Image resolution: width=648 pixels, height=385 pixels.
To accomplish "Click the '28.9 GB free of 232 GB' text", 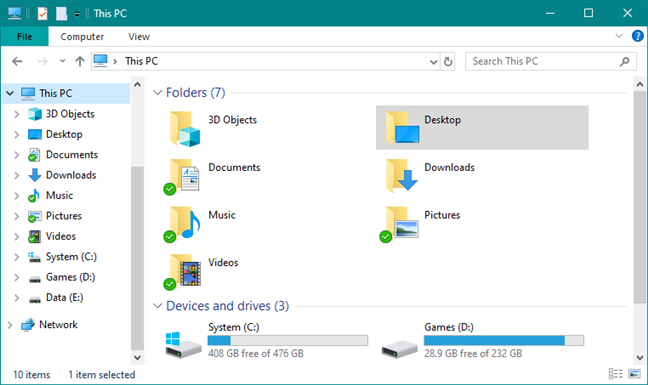I will pos(473,354).
